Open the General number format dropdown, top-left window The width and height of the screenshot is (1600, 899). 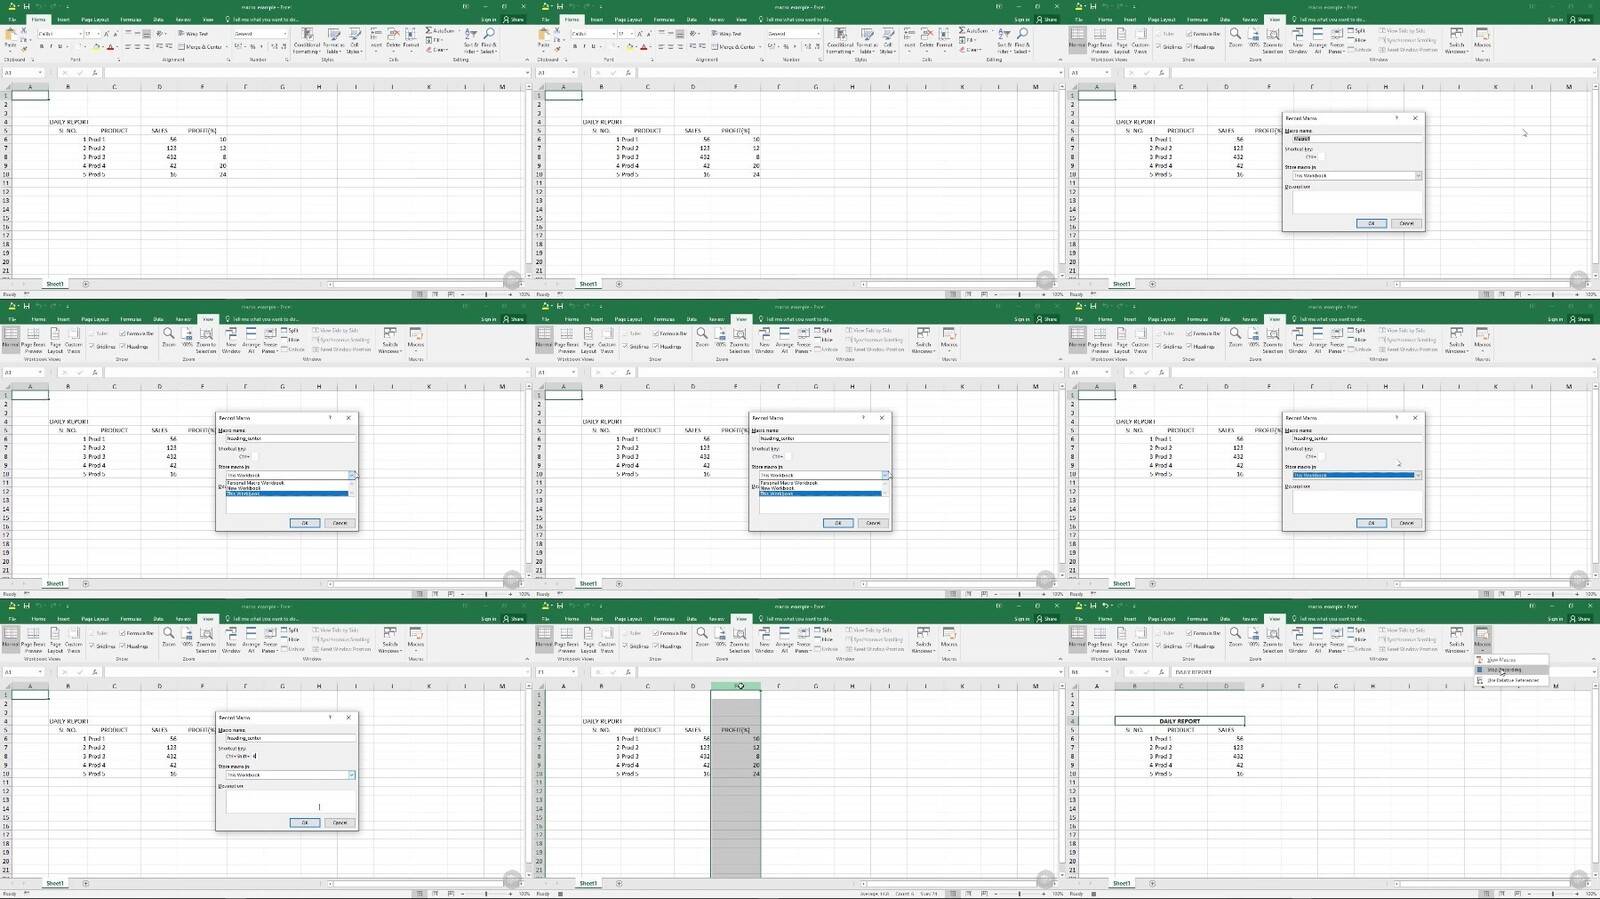pyautogui.click(x=284, y=34)
